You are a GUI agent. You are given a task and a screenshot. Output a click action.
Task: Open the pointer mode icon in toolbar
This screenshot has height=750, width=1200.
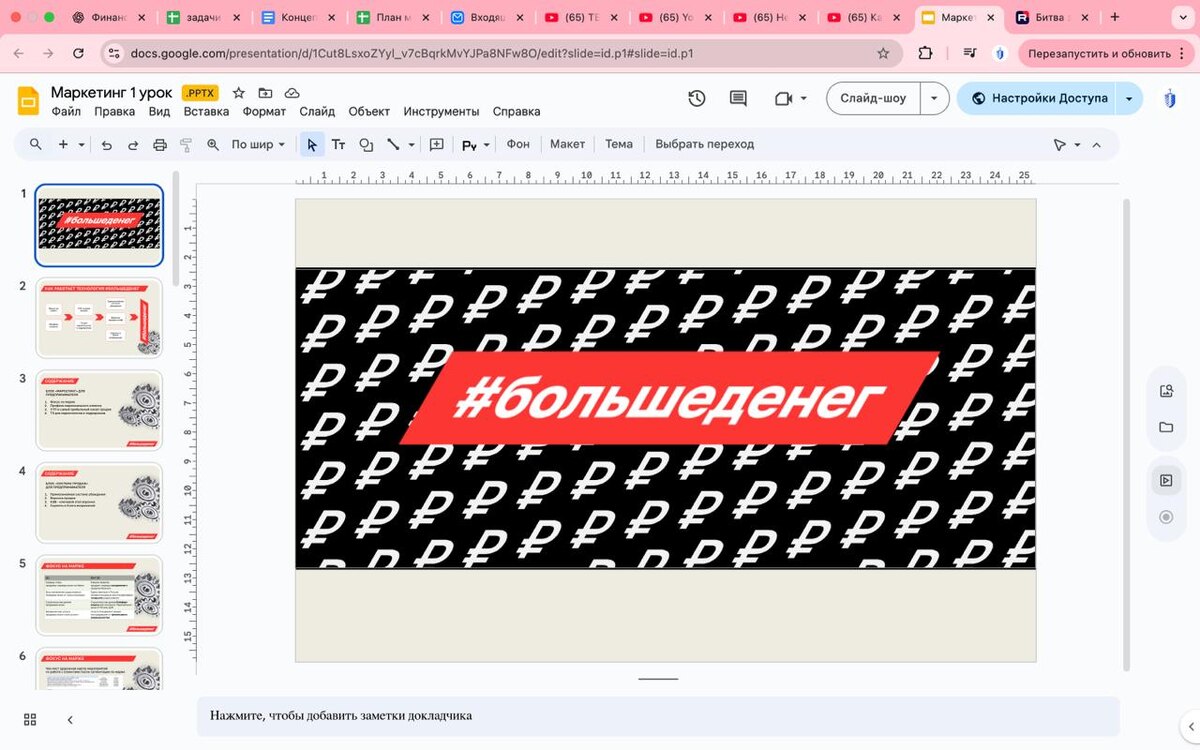point(1060,145)
